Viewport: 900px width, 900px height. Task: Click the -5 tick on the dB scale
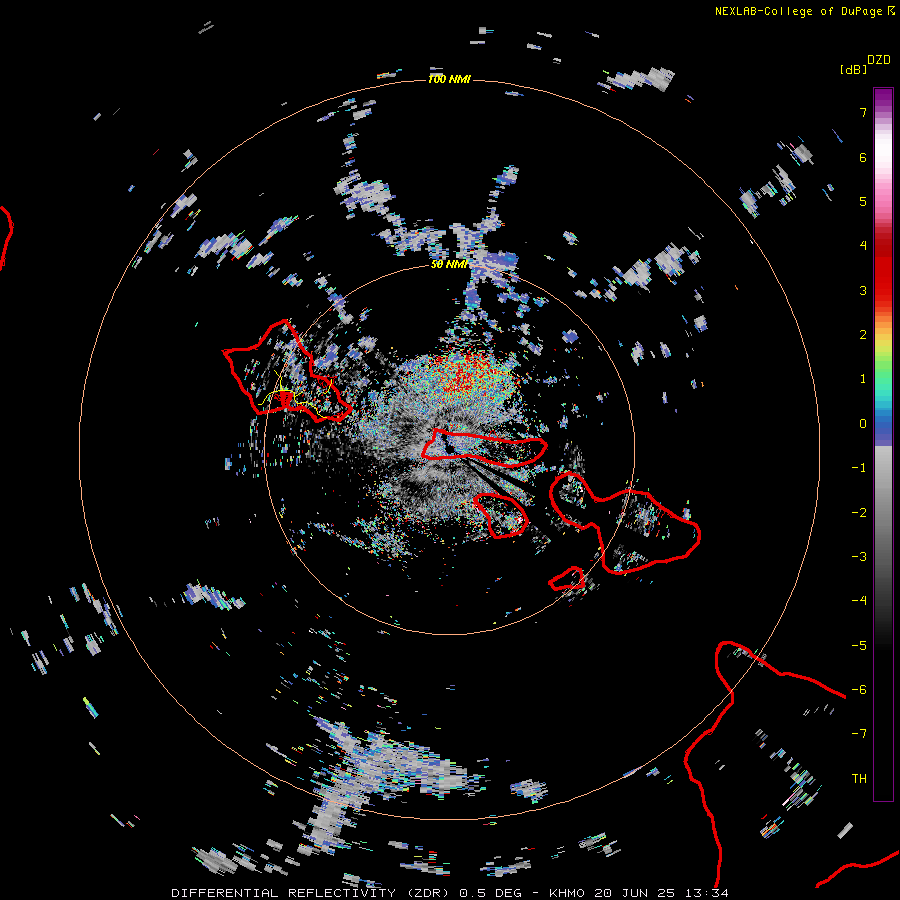[859, 646]
